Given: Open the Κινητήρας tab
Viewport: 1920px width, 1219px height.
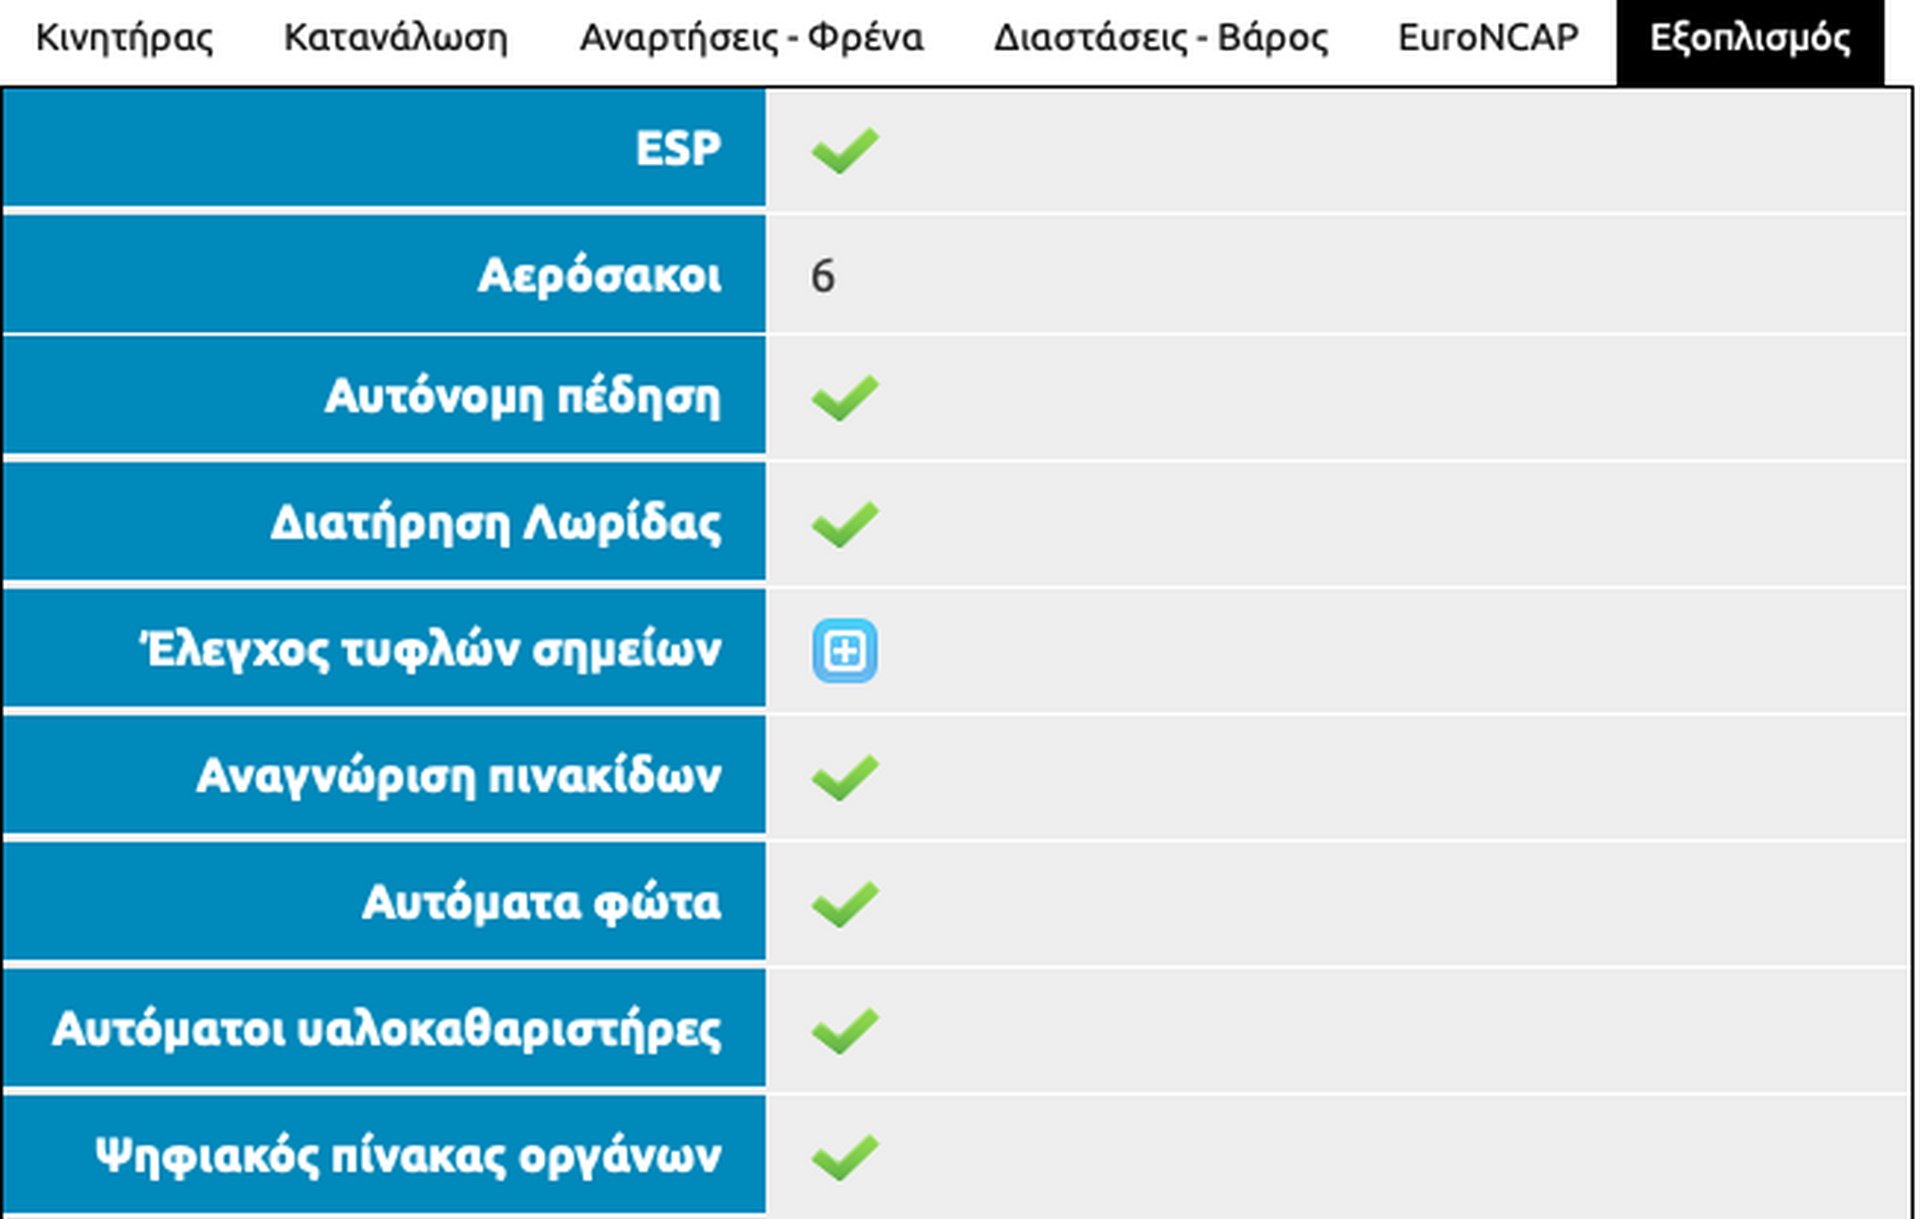Looking at the screenshot, I should point(124,38).
